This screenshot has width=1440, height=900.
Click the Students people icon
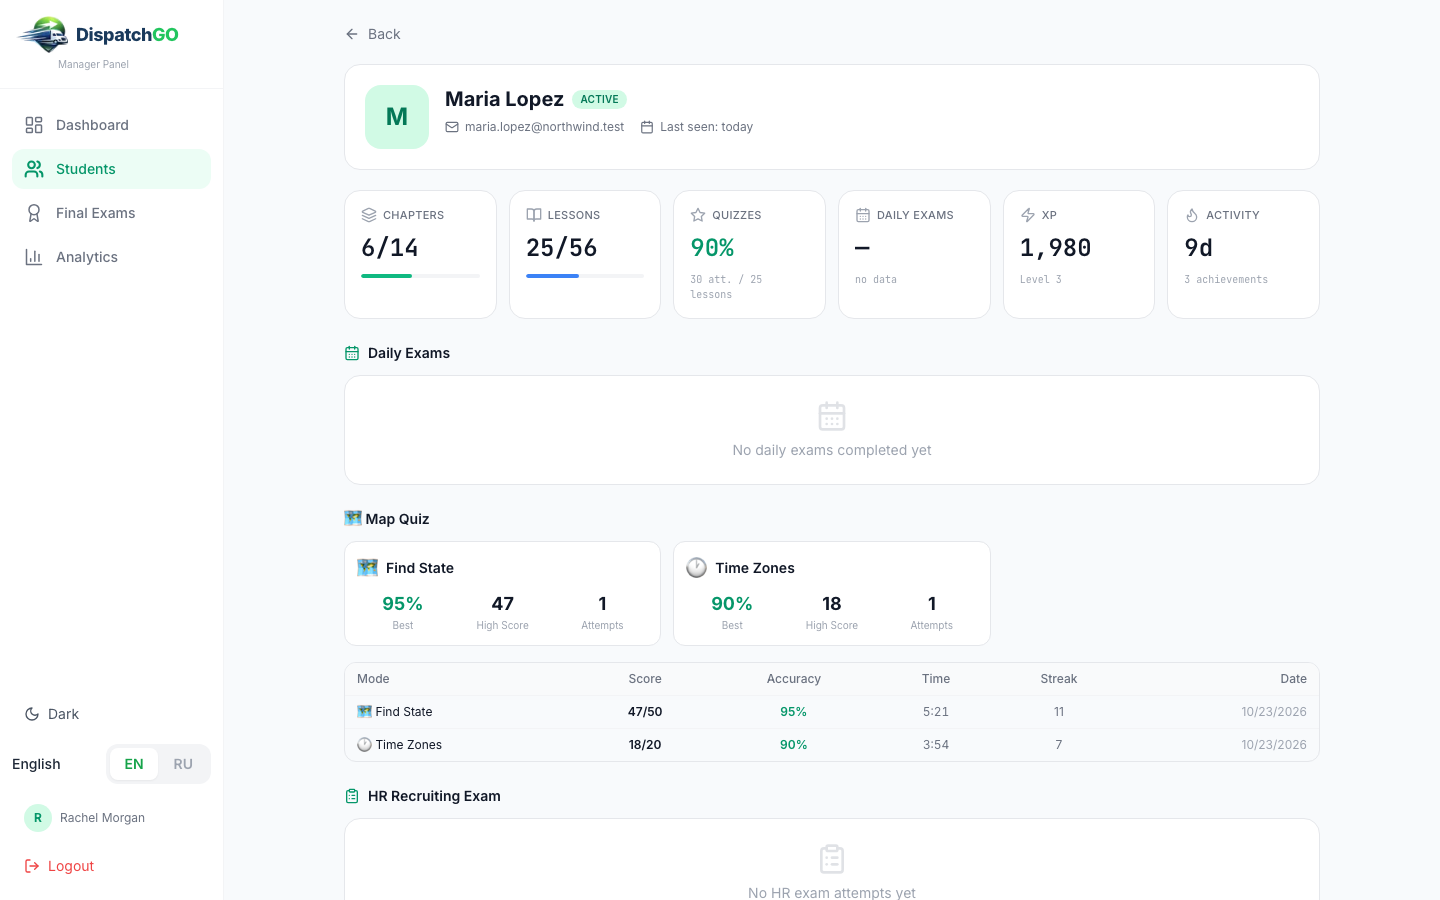coord(34,169)
